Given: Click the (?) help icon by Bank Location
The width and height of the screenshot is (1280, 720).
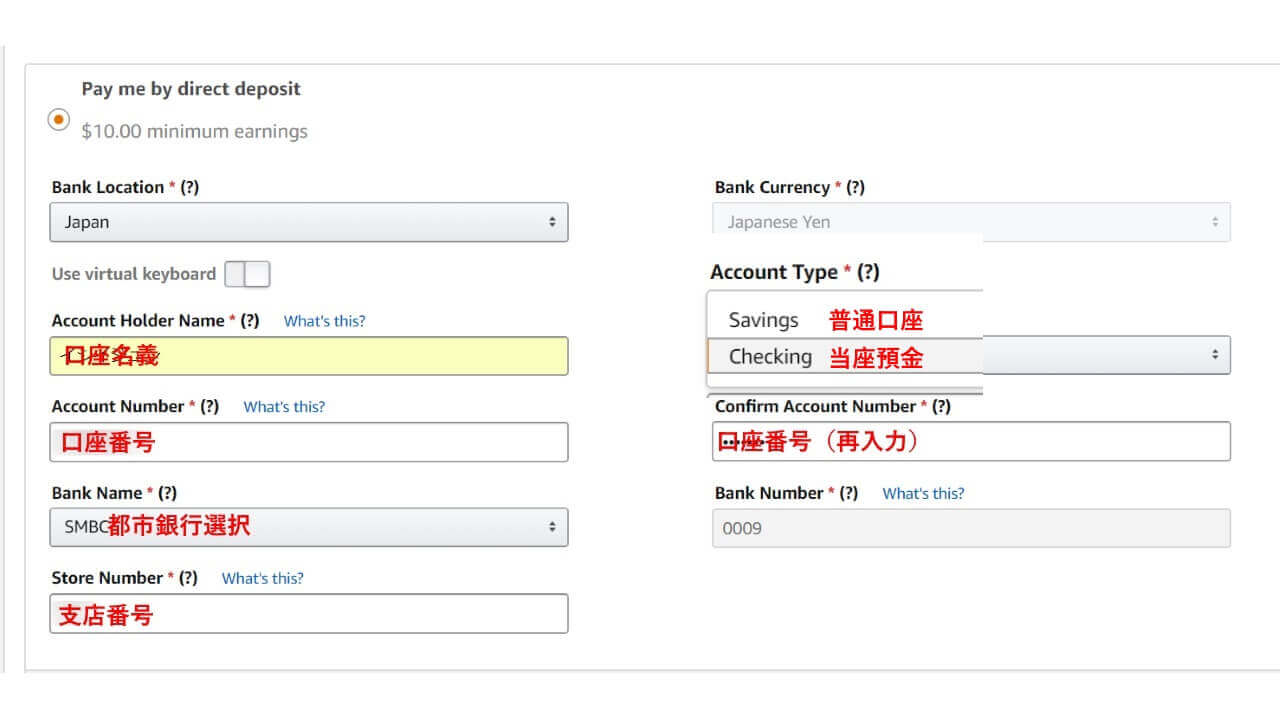Looking at the screenshot, I should [x=189, y=187].
